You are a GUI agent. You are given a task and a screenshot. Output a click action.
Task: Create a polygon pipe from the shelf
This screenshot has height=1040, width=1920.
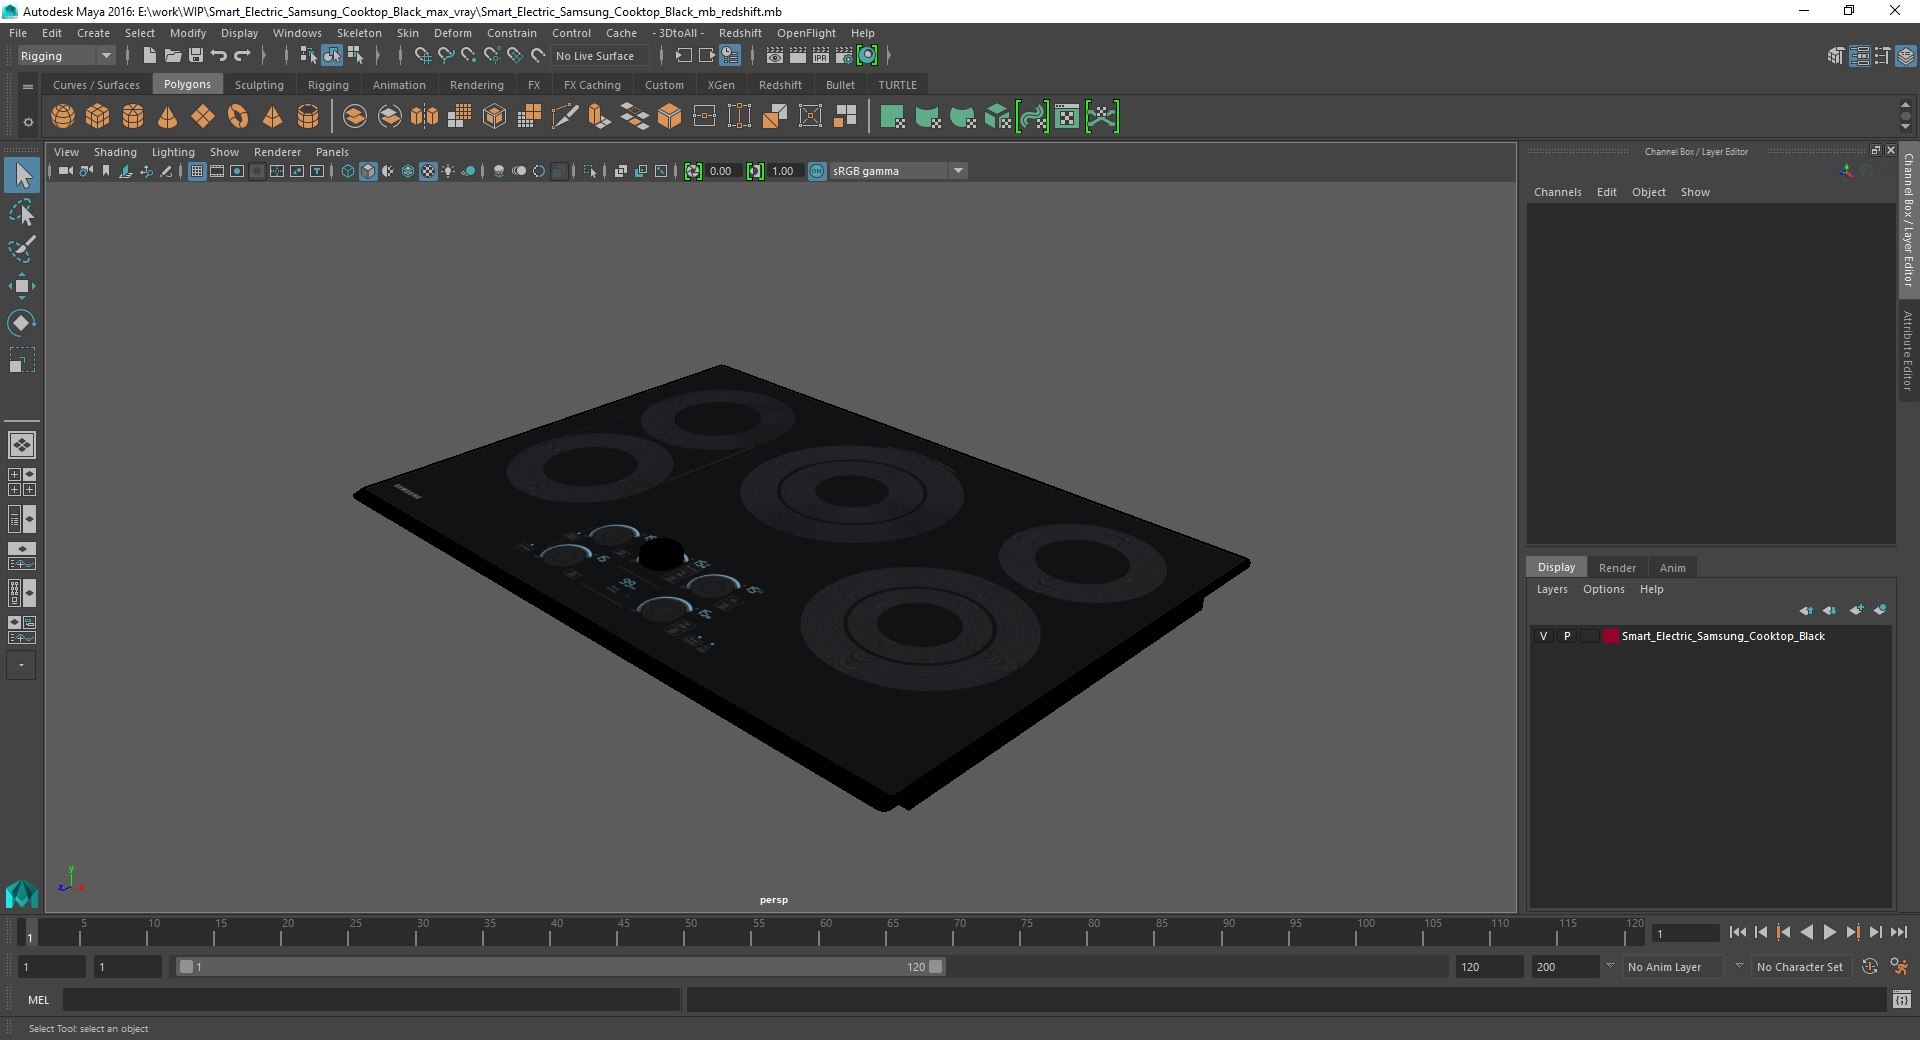(x=308, y=117)
